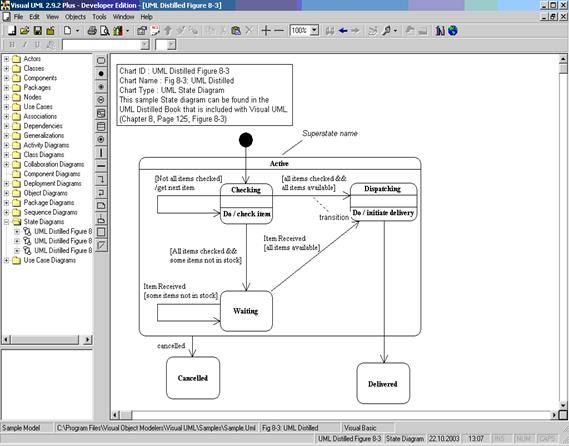The width and height of the screenshot is (569, 446).
Task: Select the plain rectangle palette tool
Action: tap(101, 232)
